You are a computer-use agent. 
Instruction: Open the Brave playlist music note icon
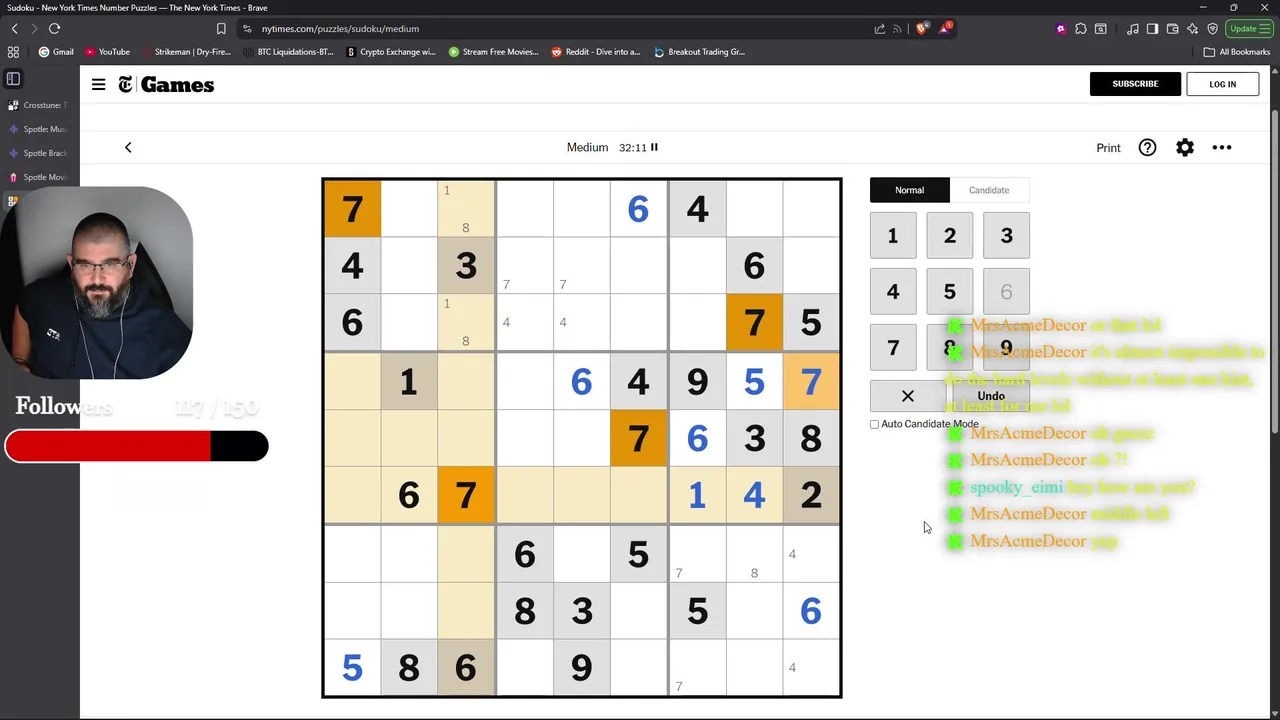(x=1133, y=29)
